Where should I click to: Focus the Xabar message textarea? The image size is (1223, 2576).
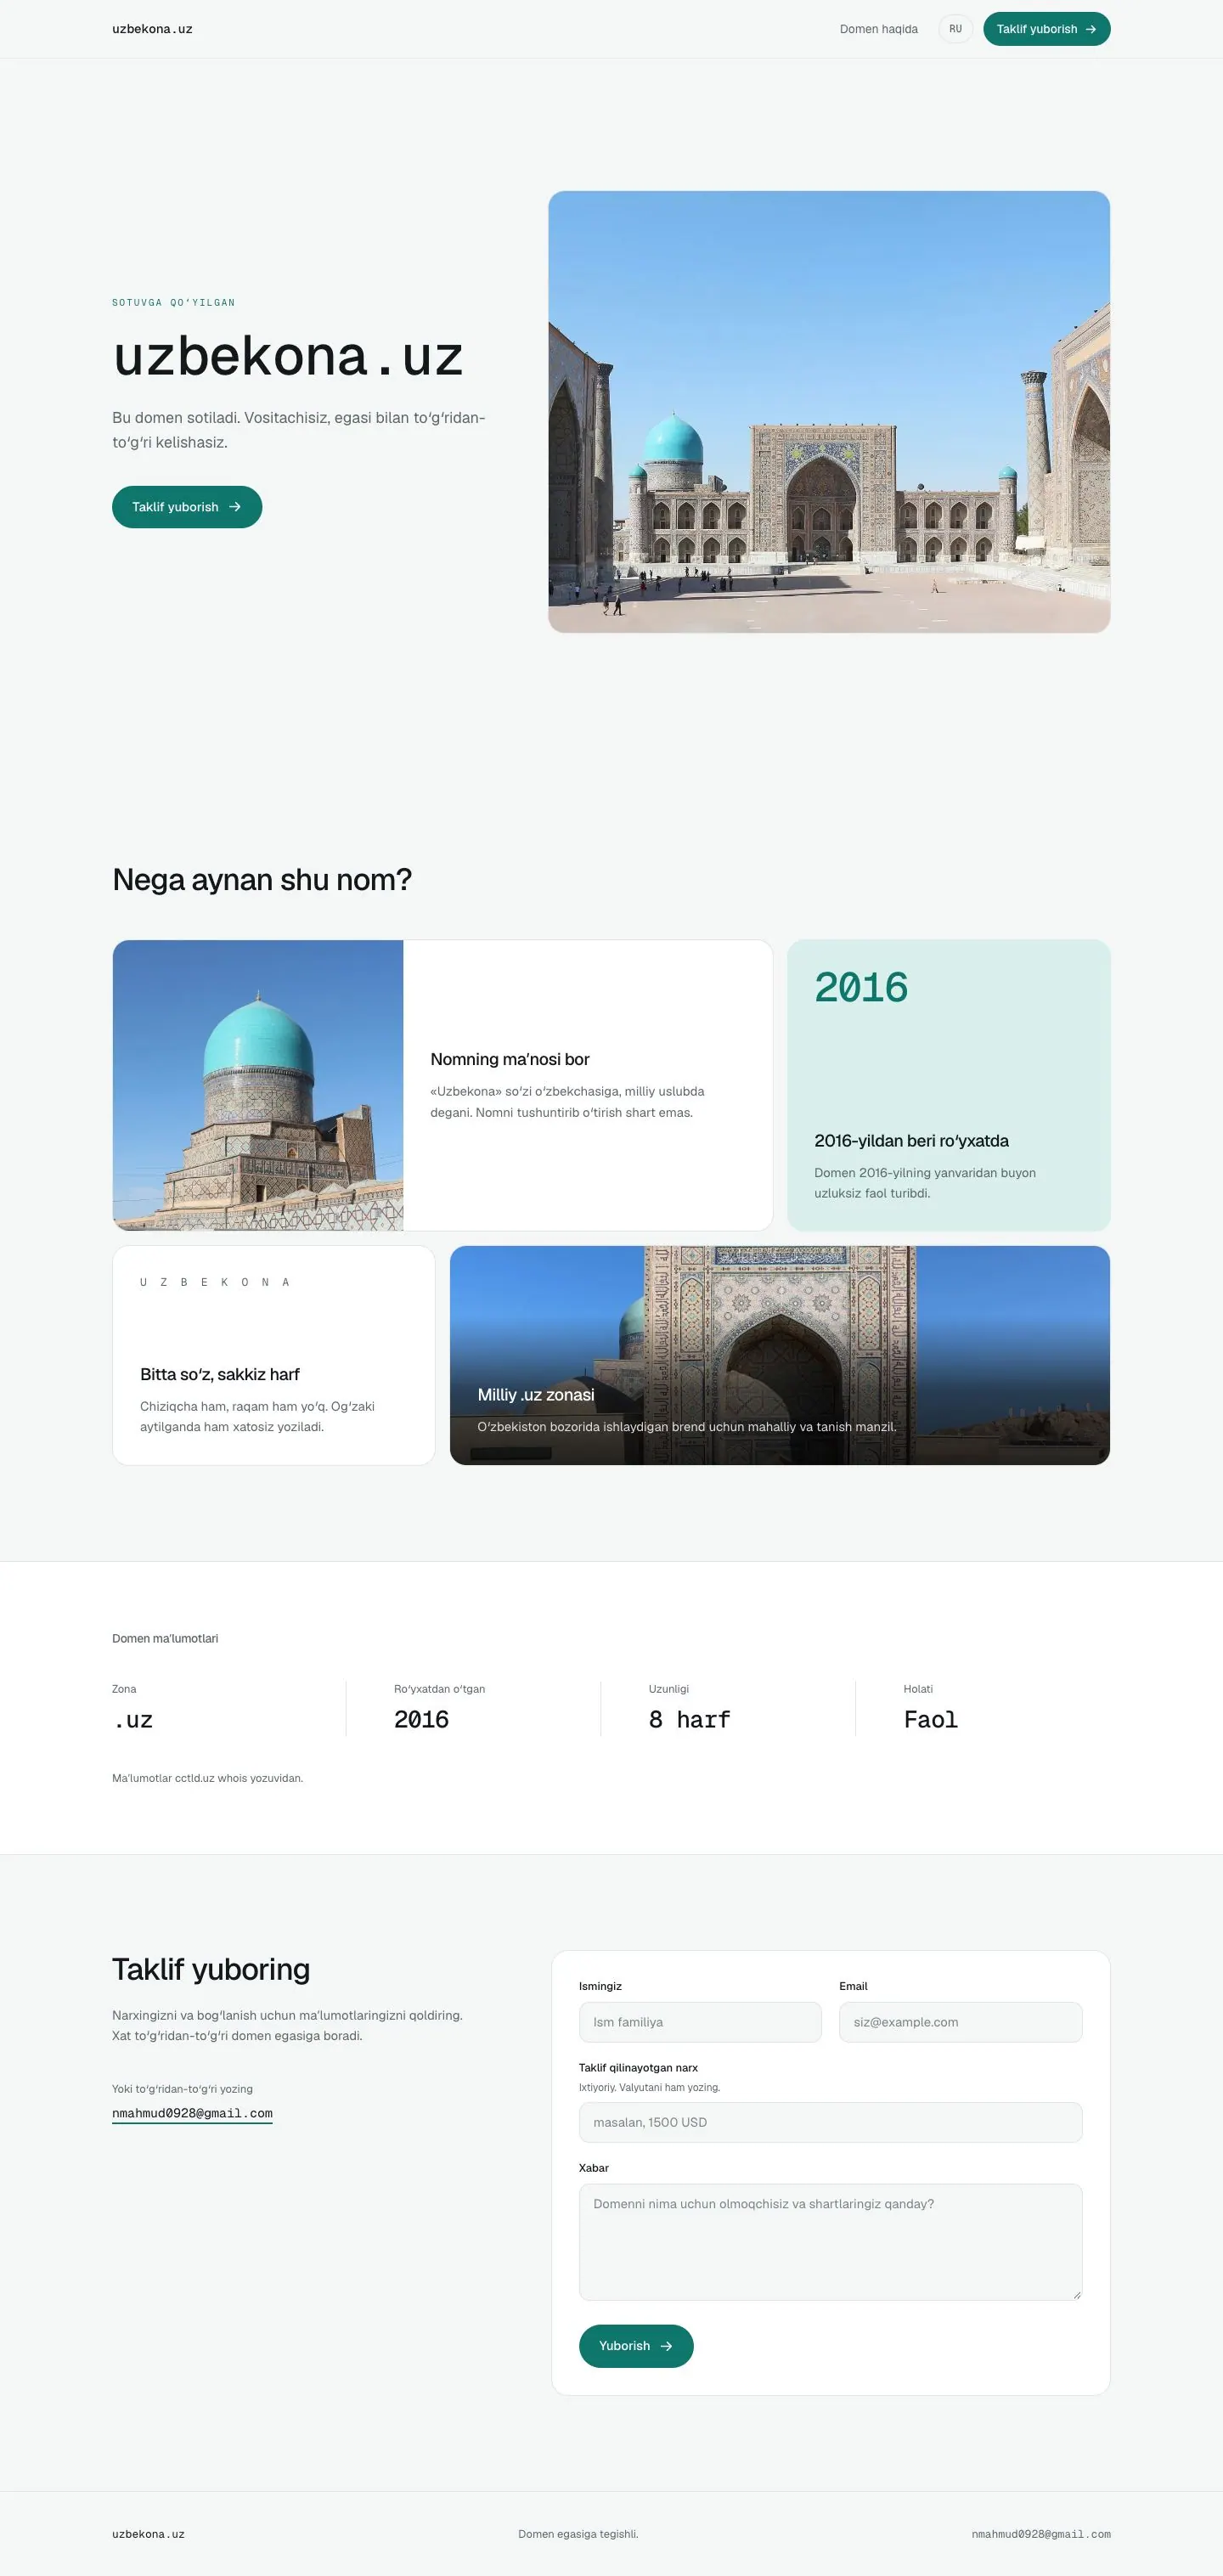(830, 2241)
